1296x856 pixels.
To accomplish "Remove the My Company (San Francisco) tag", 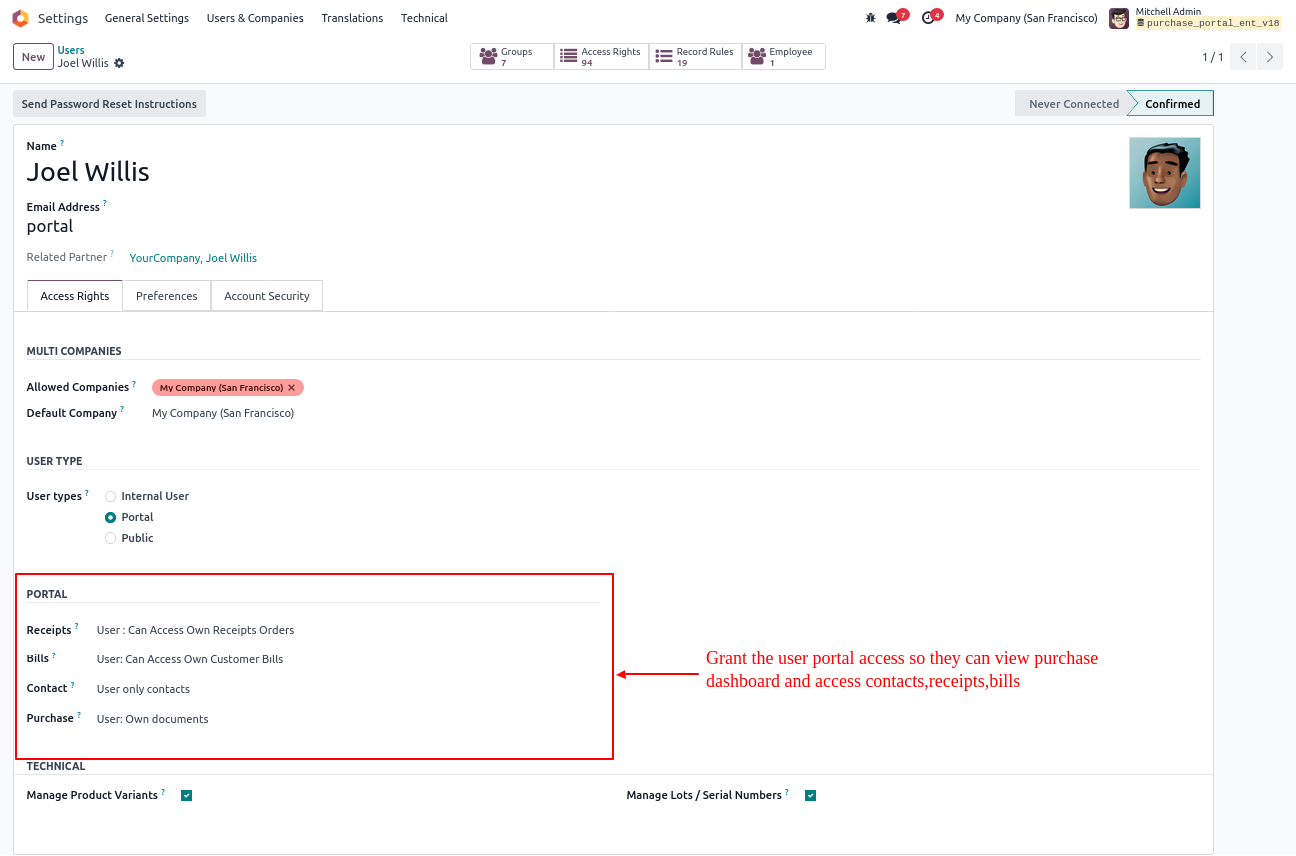I will tap(292, 388).
